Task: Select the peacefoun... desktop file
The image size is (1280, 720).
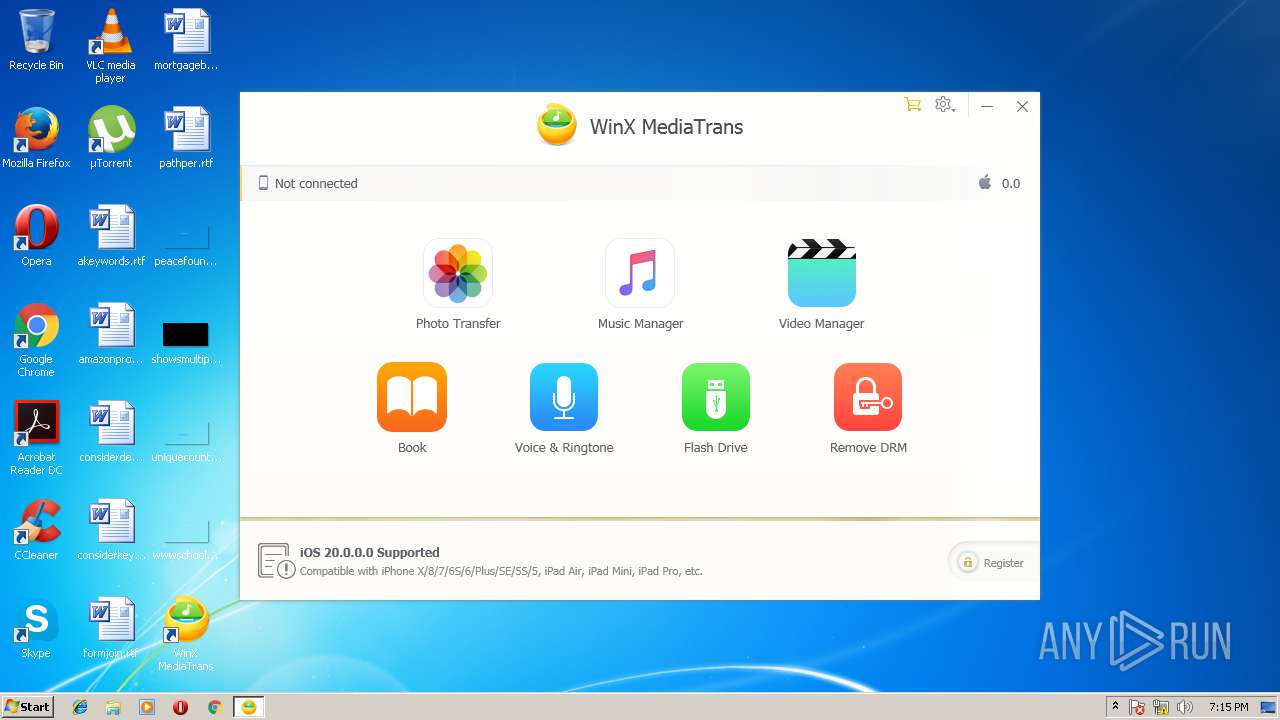Action: [186, 246]
